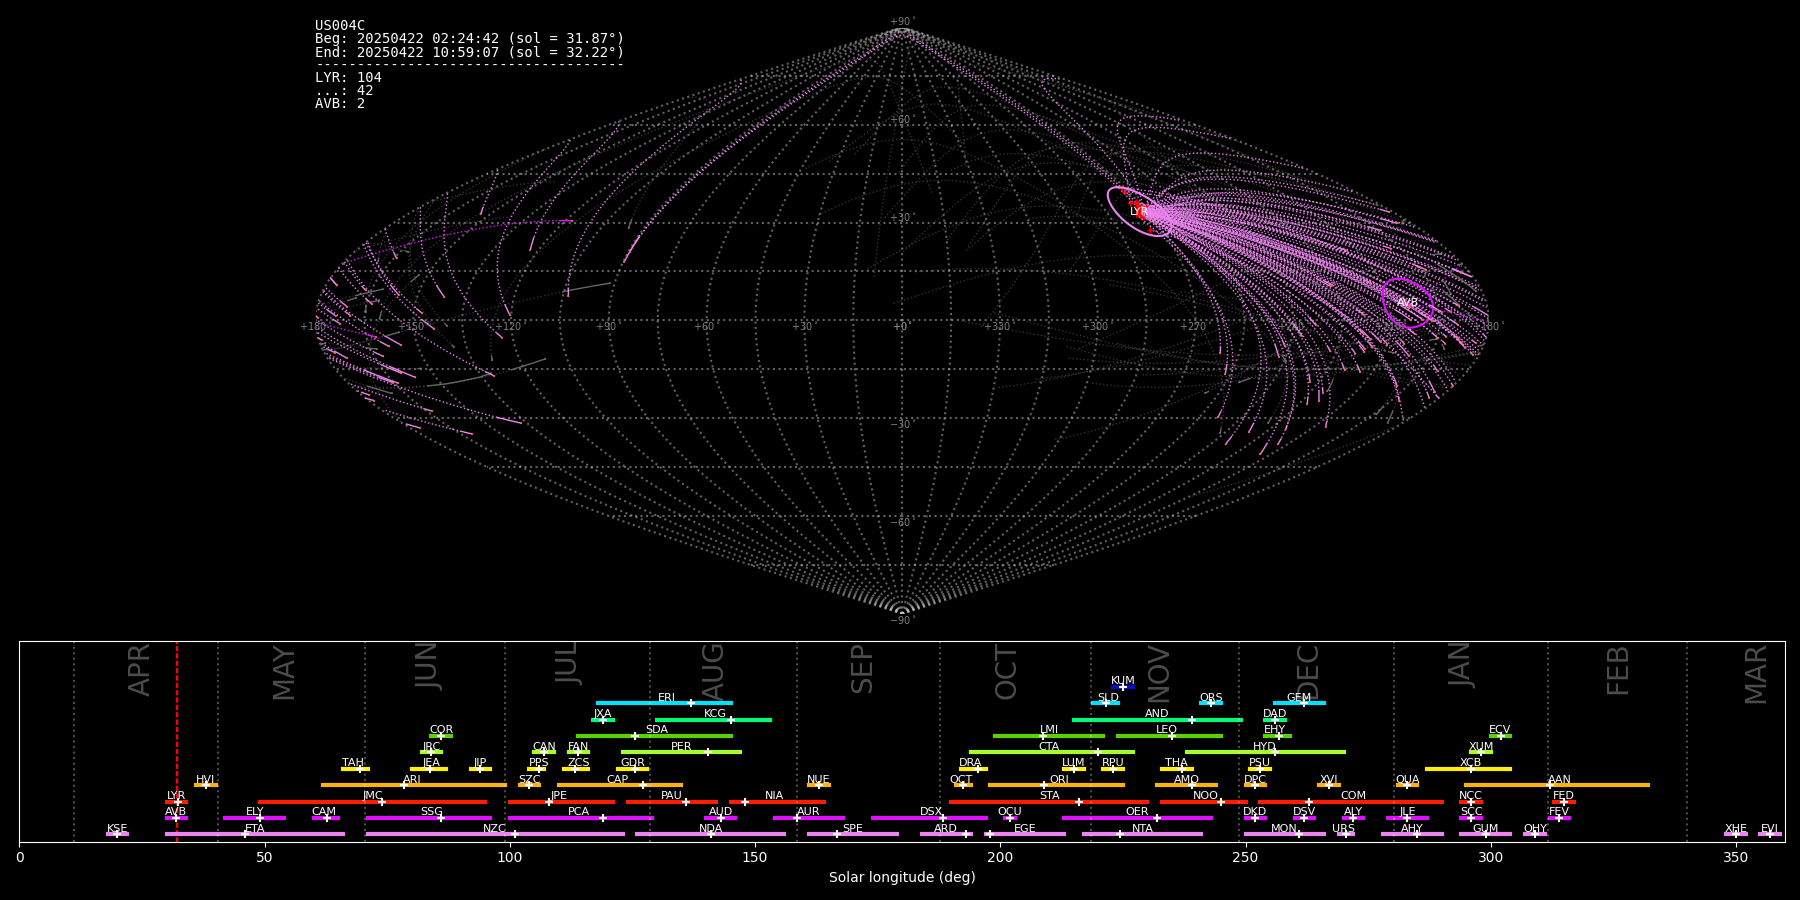The height and width of the screenshot is (900, 1800).
Task: Click the LYR radiant ellipse on sky map
Action: coord(1139,212)
